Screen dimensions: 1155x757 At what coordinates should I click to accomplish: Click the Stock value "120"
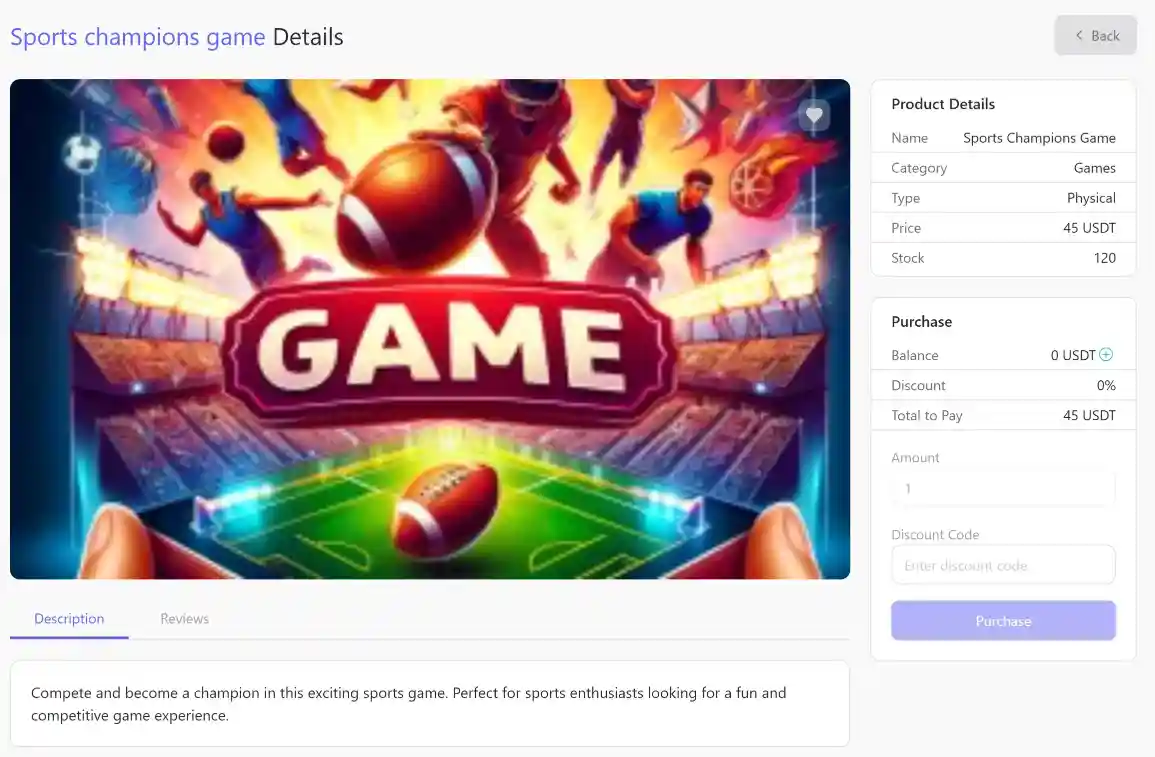[x=1104, y=258]
